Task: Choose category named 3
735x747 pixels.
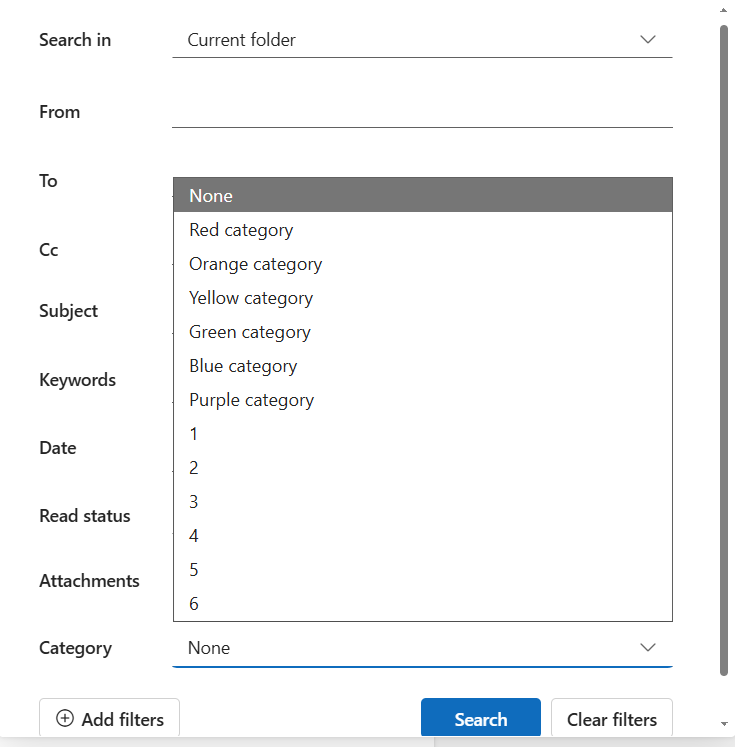Action: 423,502
